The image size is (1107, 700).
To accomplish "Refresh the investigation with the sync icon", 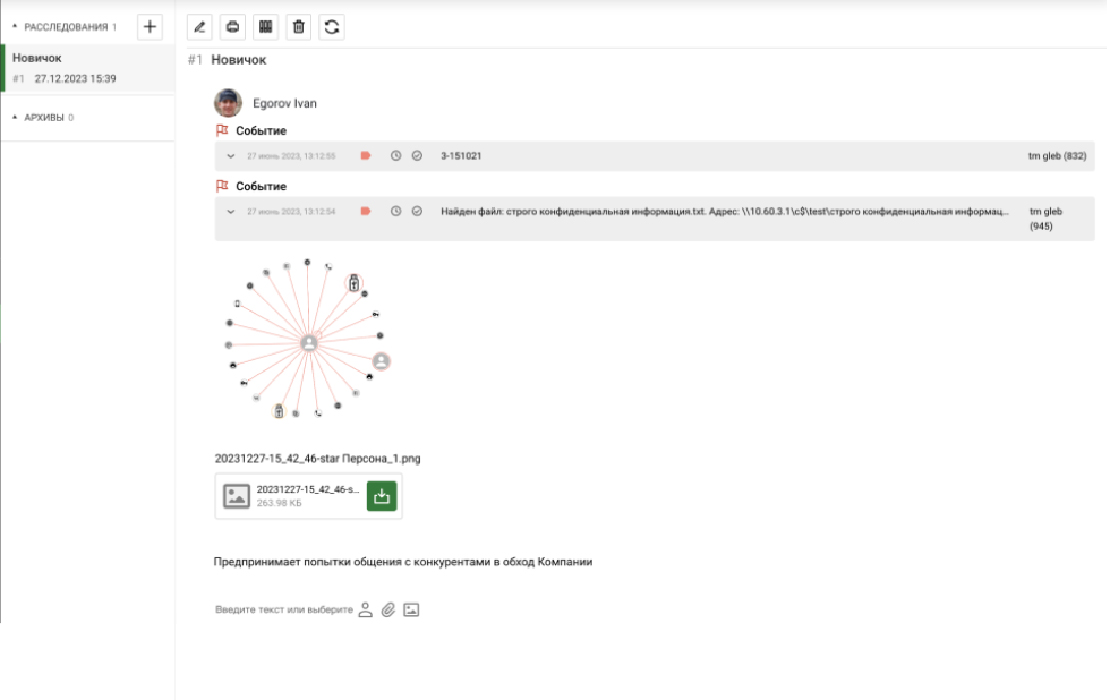I will 332,27.
